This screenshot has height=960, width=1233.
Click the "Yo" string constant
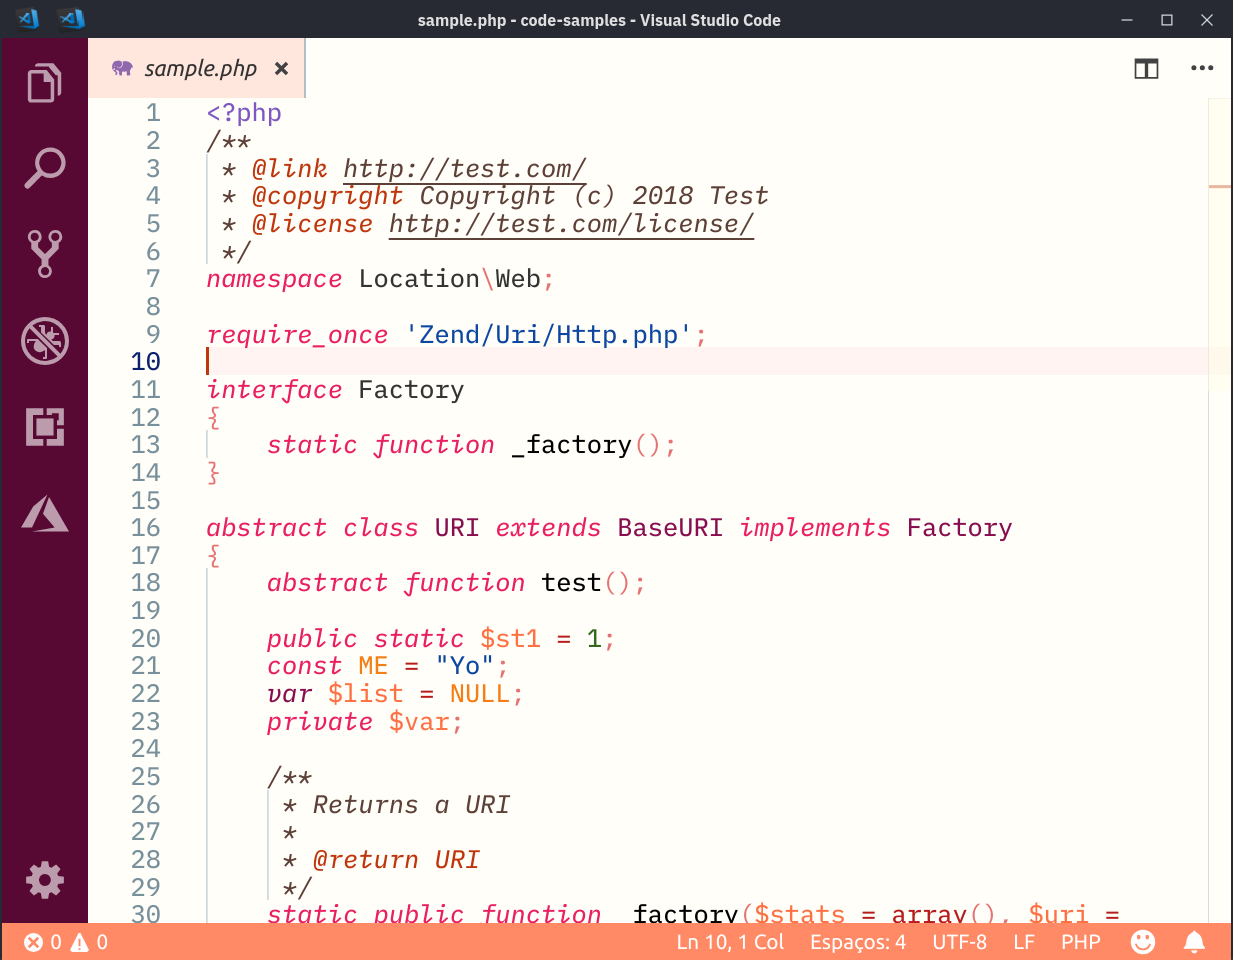point(465,666)
